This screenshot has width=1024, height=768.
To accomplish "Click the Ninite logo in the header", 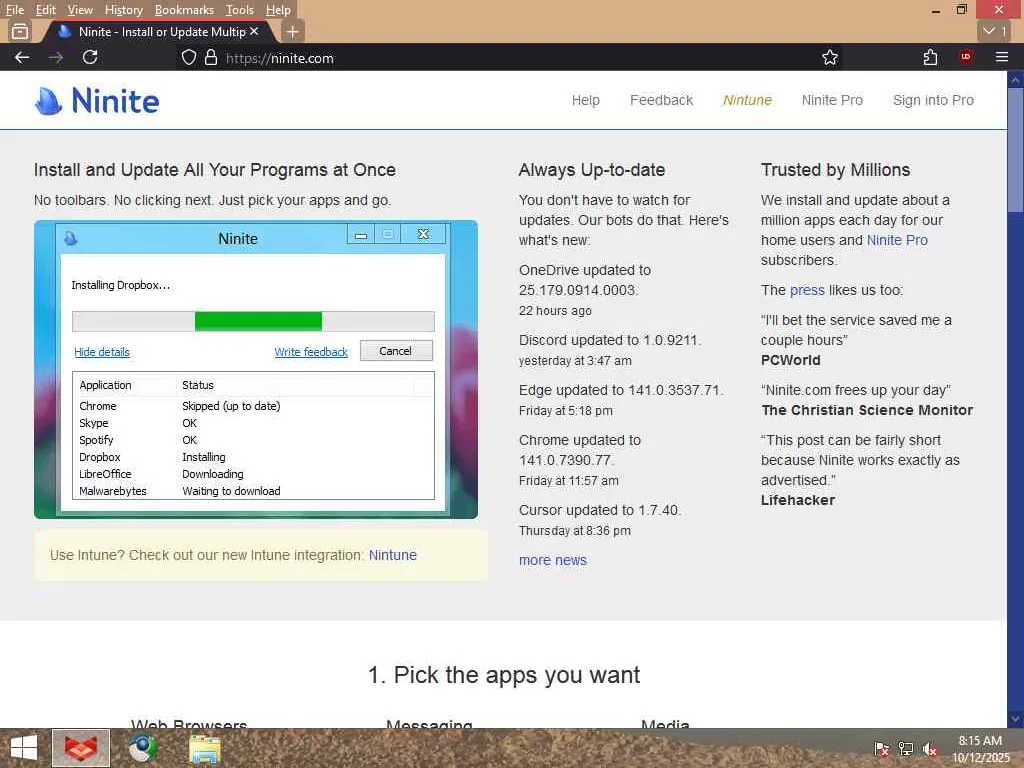I will point(97,101).
